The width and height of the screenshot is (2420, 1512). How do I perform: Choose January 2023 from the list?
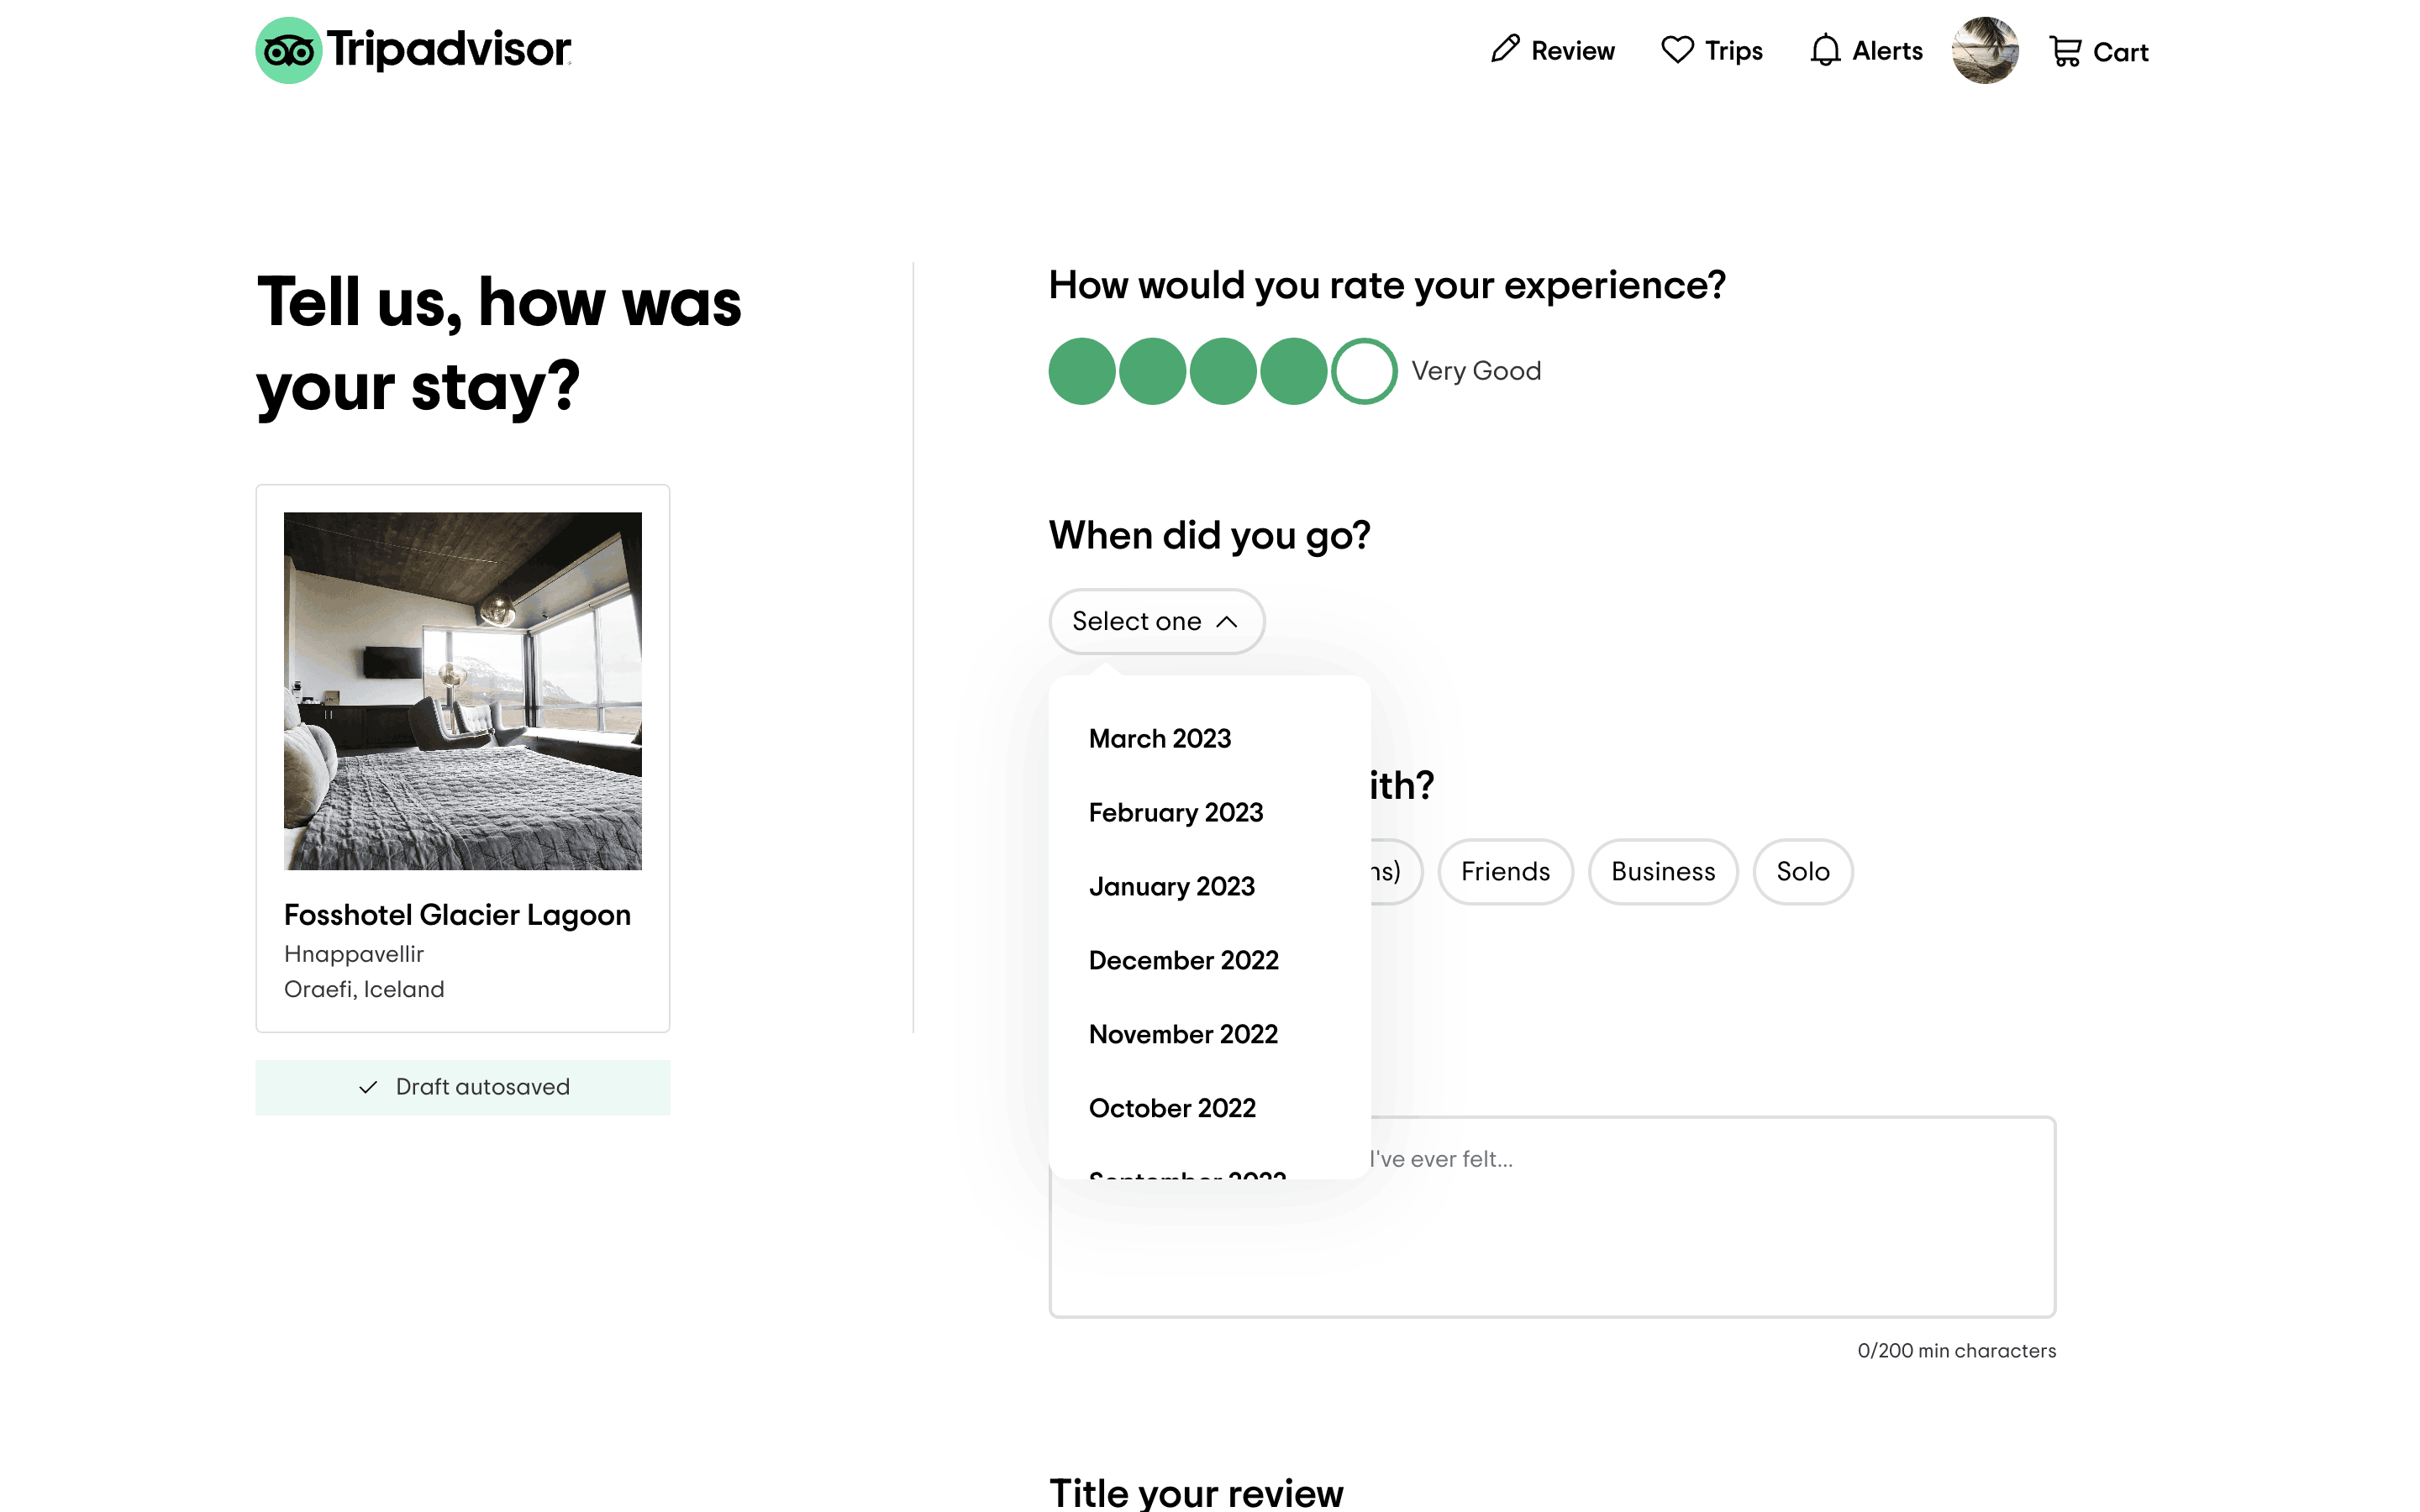tap(1171, 886)
